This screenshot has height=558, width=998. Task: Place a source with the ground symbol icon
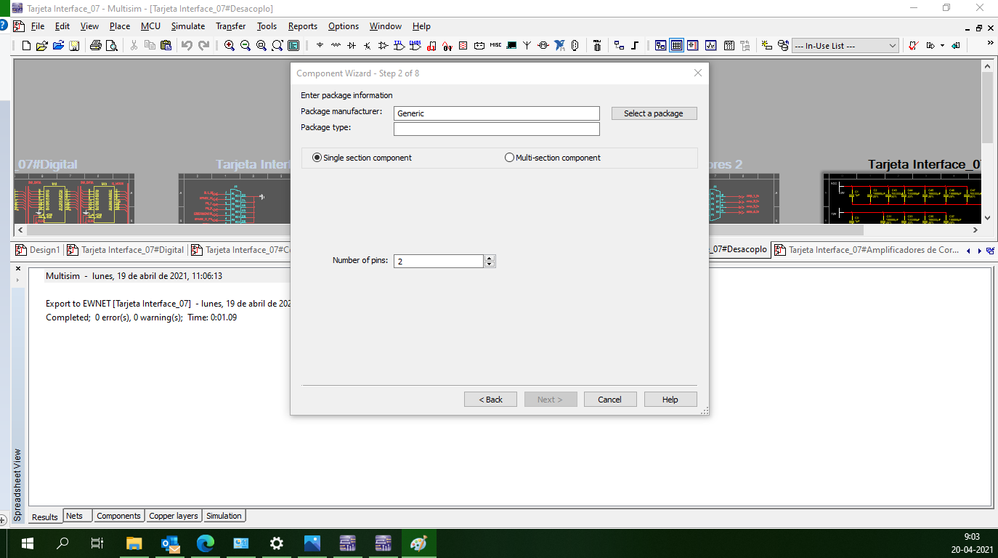click(320, 45)
